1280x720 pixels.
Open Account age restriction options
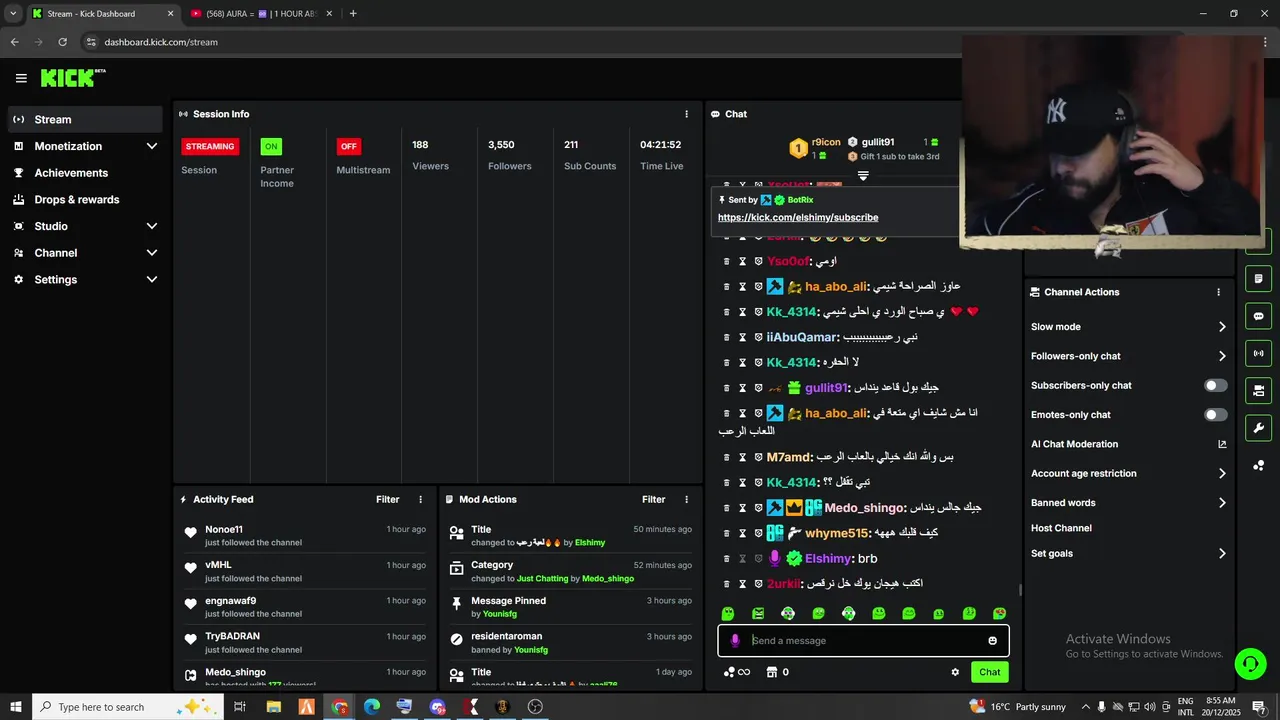pos(1129,474)
